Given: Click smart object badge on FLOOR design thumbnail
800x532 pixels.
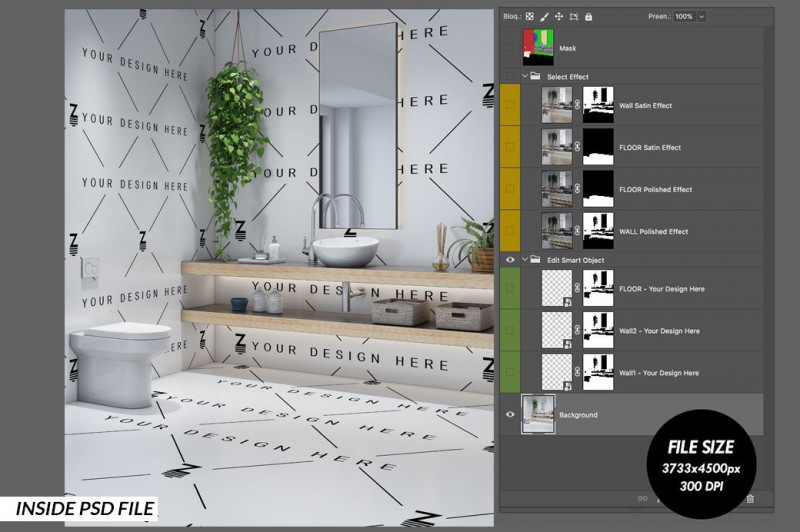Looking at the screenshot, I should click(567, 302).
